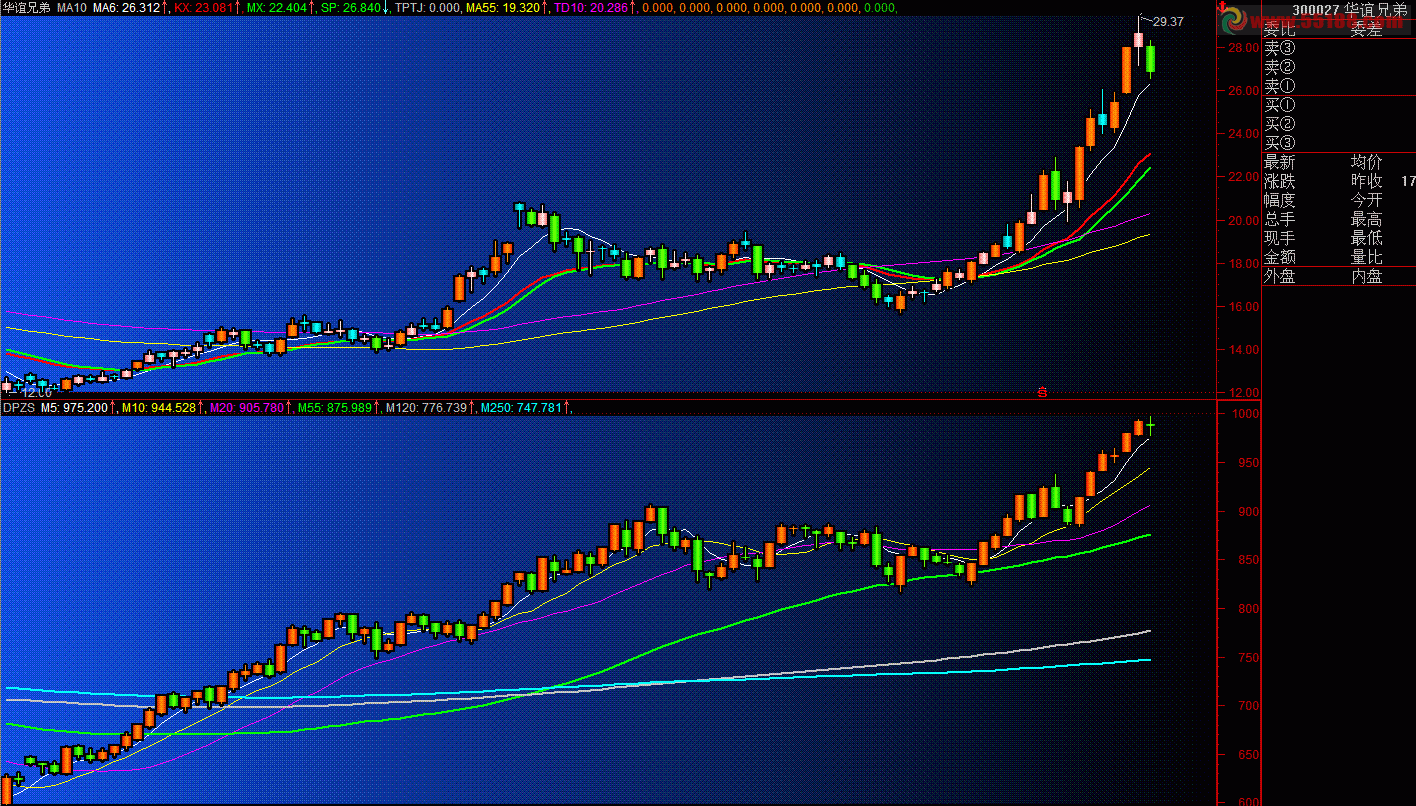
Task: Select the DPZS sub-chart indicator label
Action: click(18, 407)
